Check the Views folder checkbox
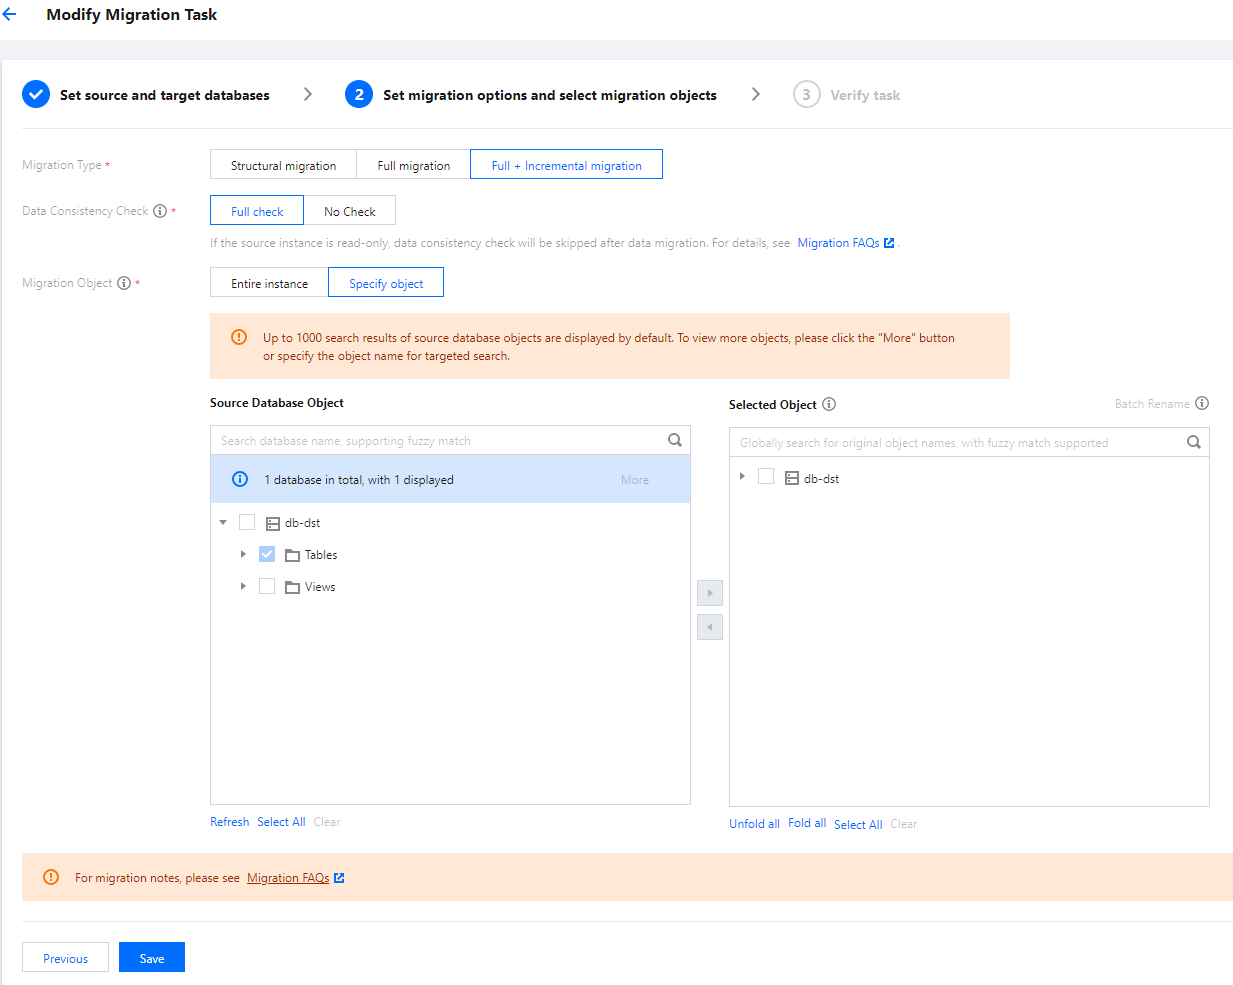Viewport: 1233px width, 985px height. click(x=267, y=586)
